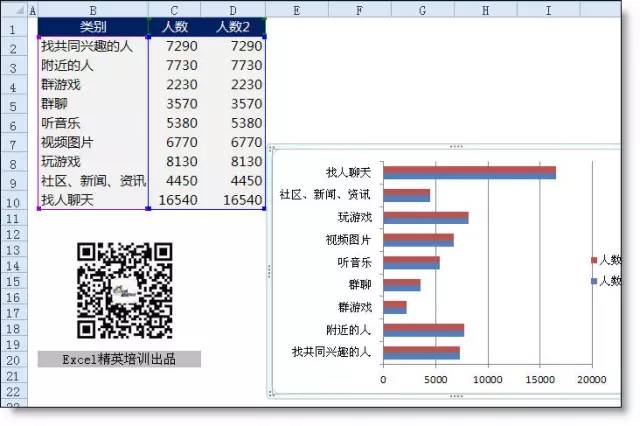Click value 7730 in column D
Viewport: 640px width, 426px height.
click(x=233, y=65)
